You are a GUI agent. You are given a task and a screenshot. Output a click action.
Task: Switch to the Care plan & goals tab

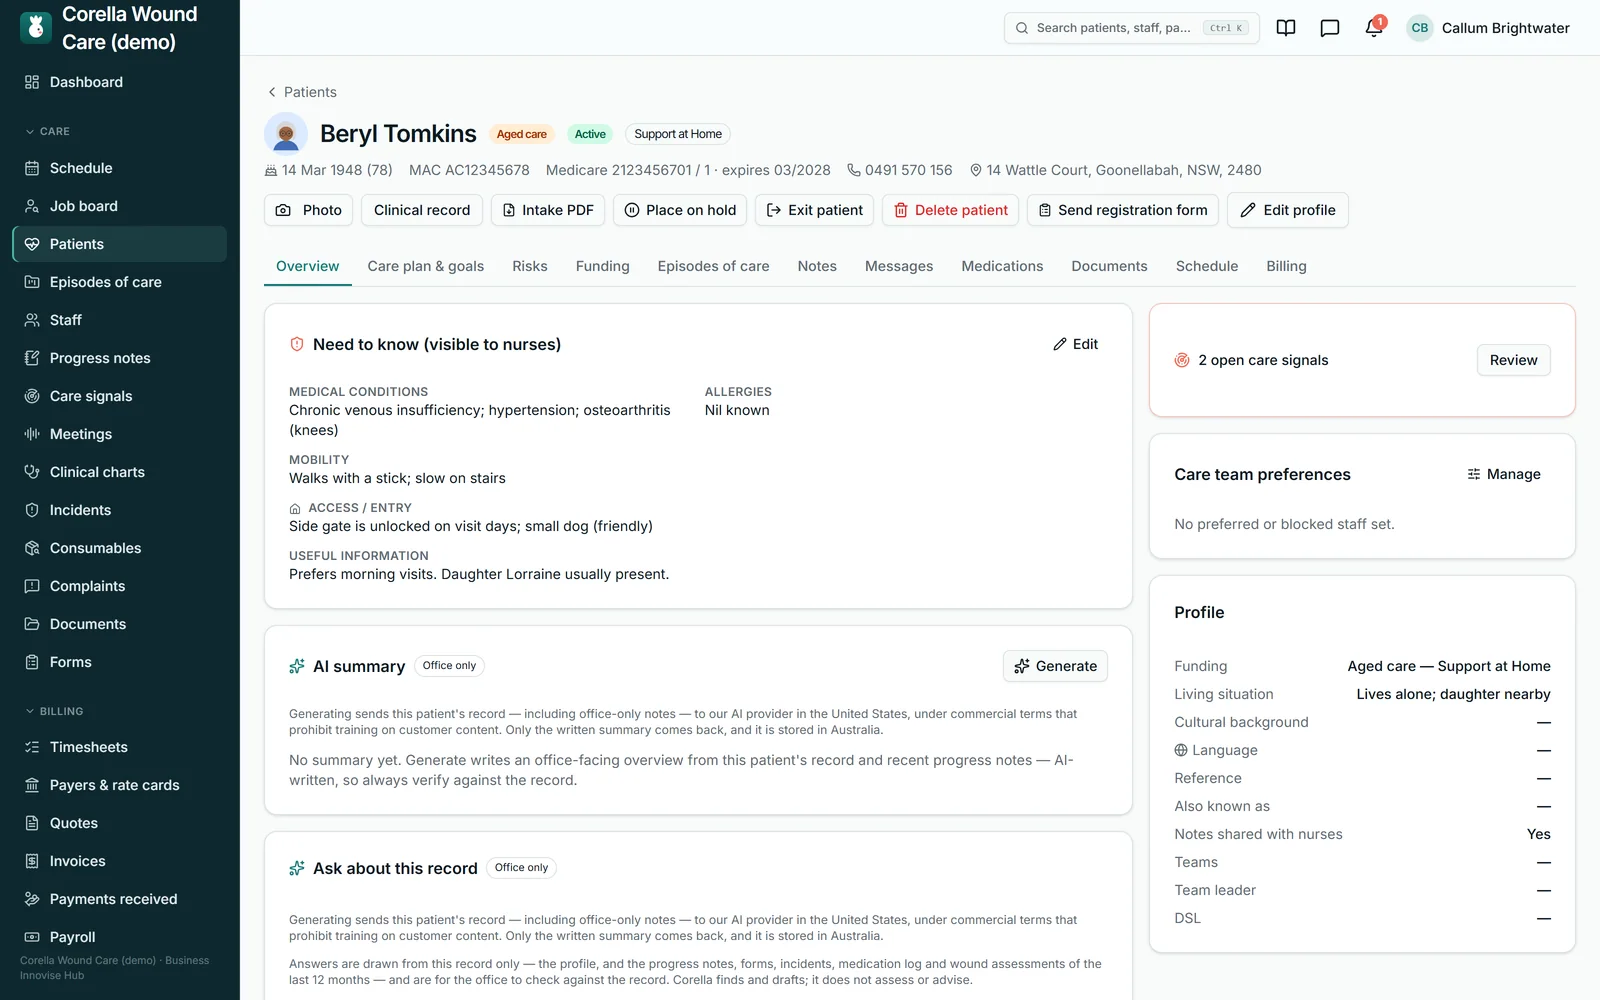click(x=426, y=266)
